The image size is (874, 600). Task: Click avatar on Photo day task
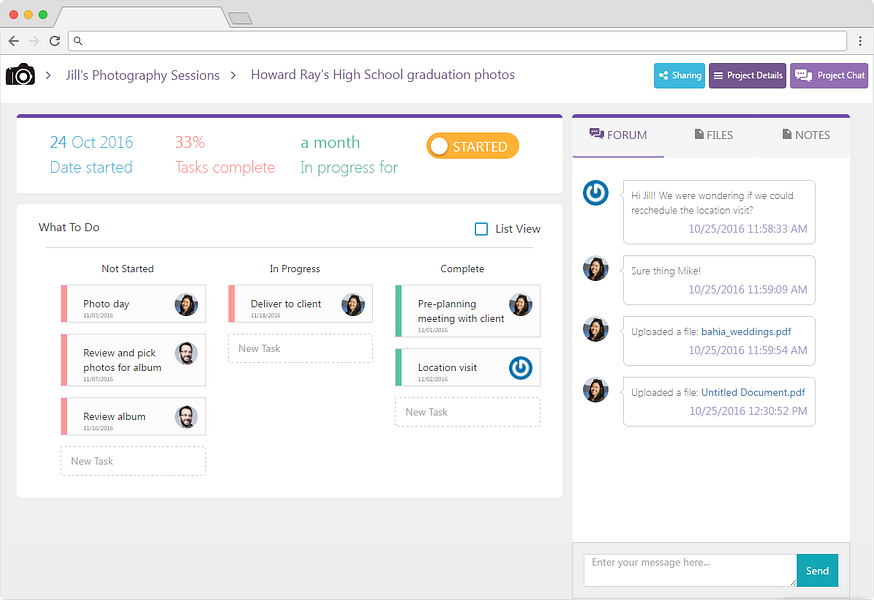(x=186, y=304)
